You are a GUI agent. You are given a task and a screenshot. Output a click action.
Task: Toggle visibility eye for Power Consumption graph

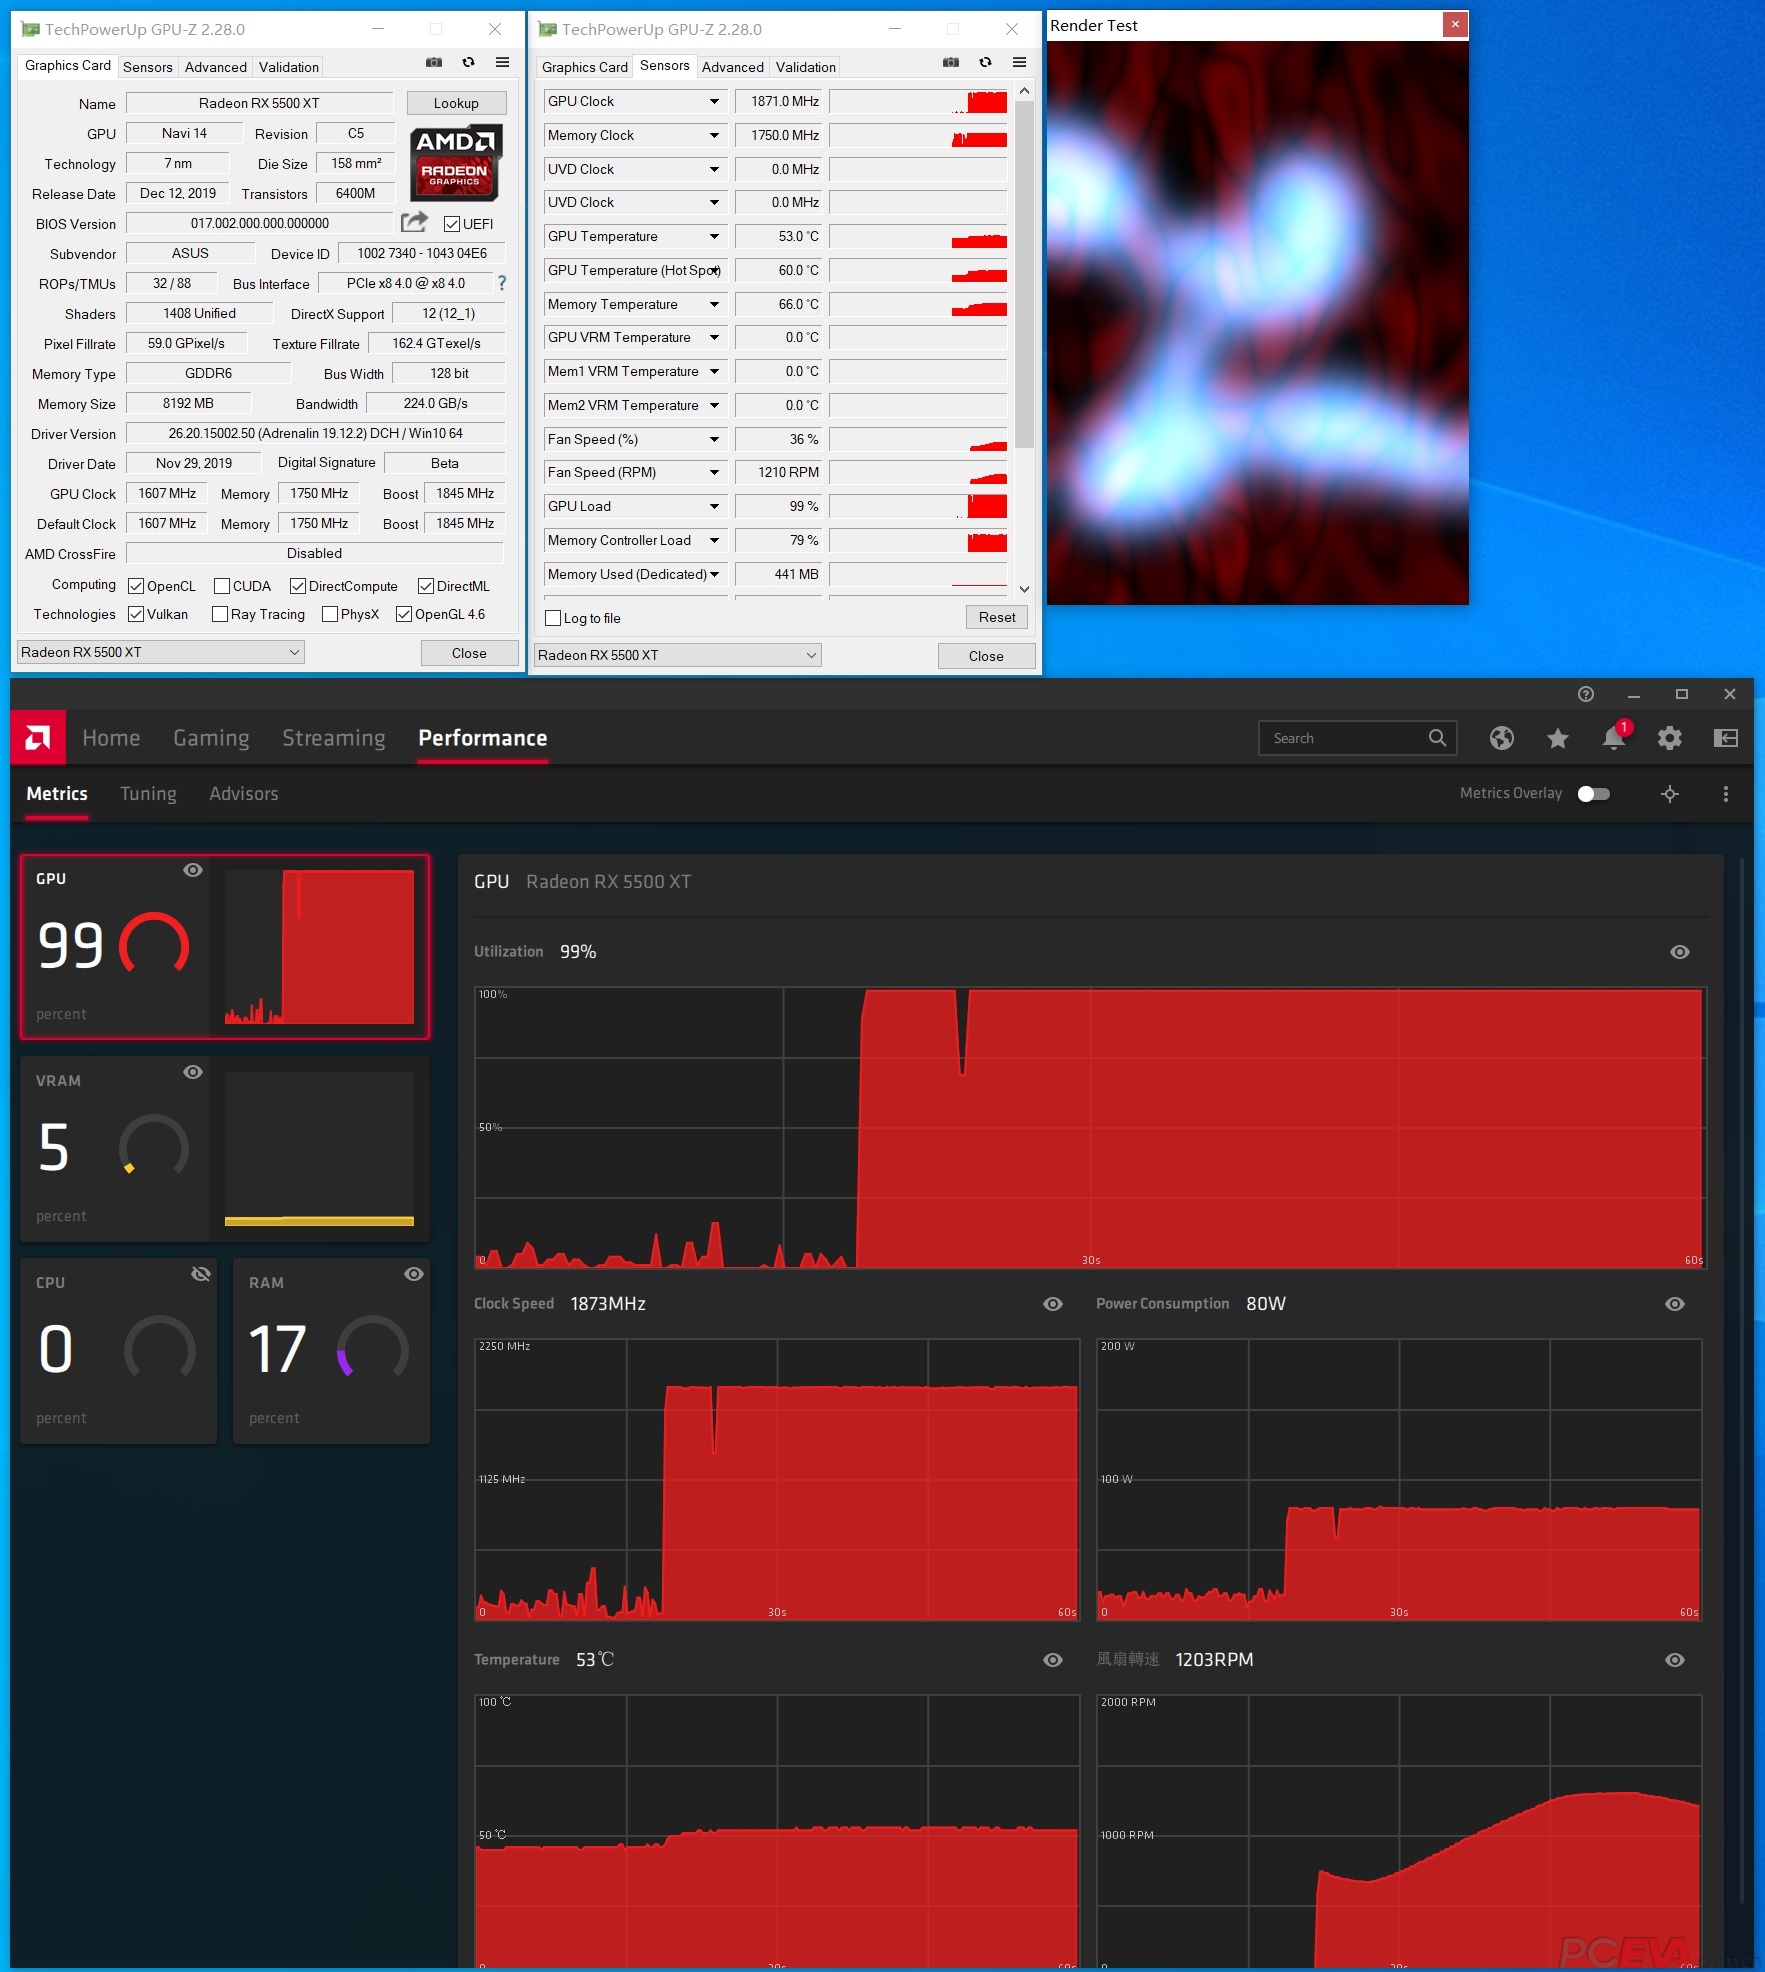coord(1675,1304)
